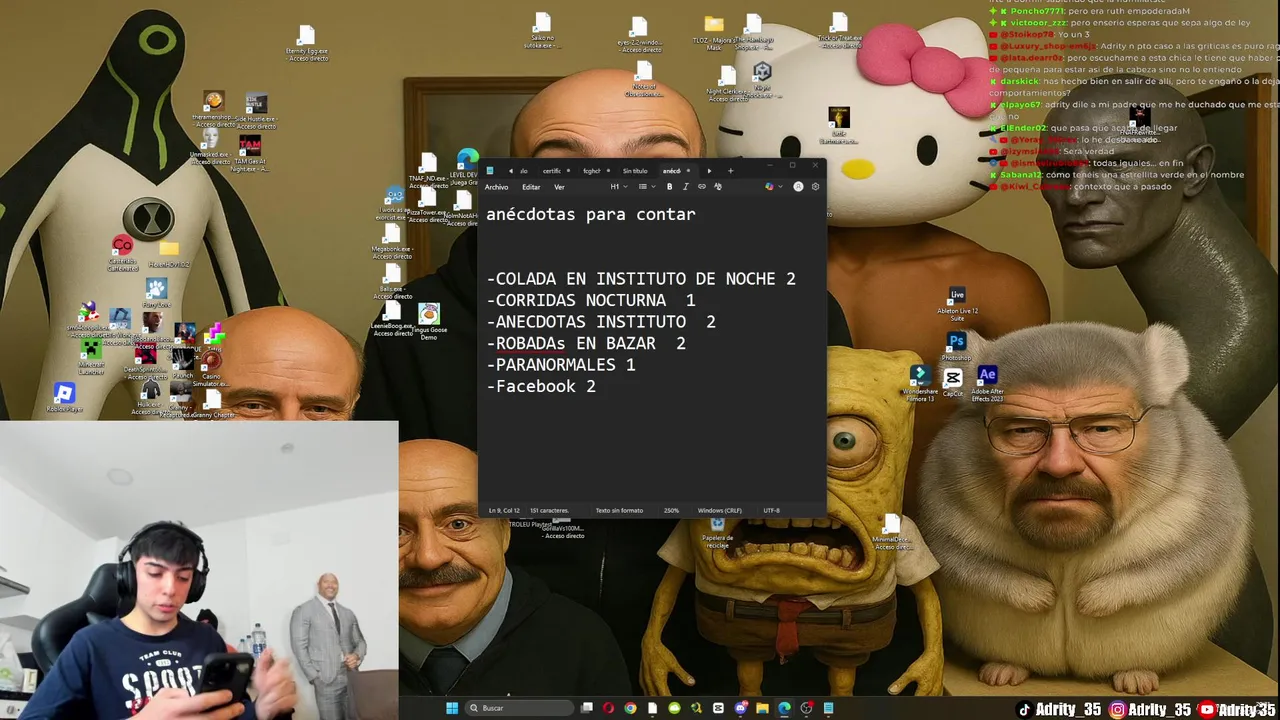This screenshot has height=720, width=1280.
Task: Open Tingus Goose Demo shortcut
Action: point(429,320)
